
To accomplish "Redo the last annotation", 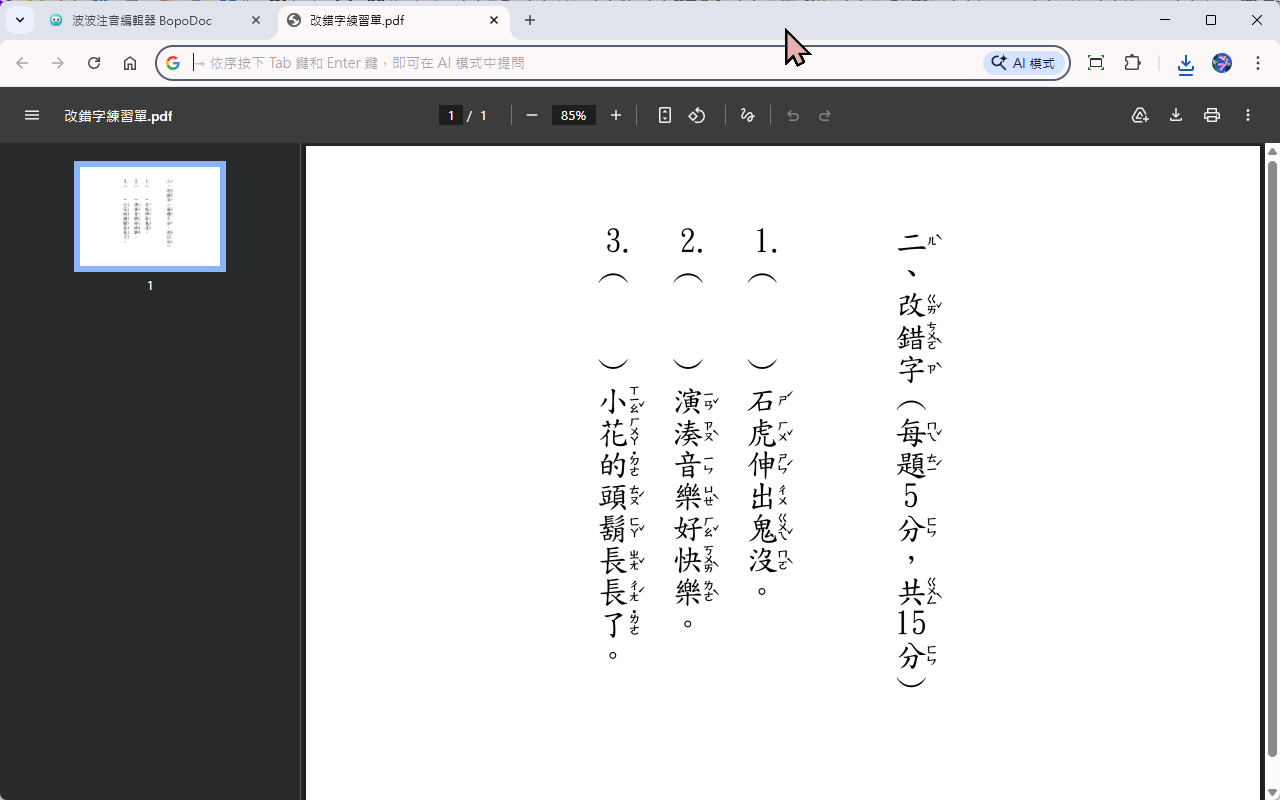I will click(x=825, y=115).
